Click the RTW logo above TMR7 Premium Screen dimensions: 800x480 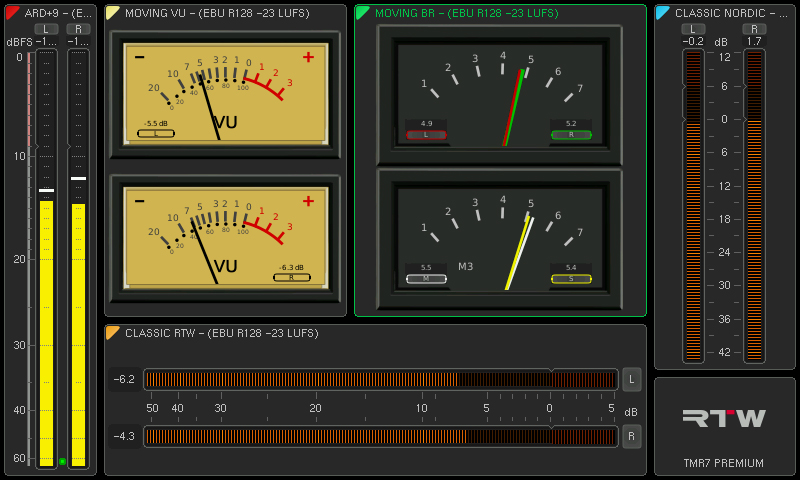pyautogui.click(x=724, y=418)
